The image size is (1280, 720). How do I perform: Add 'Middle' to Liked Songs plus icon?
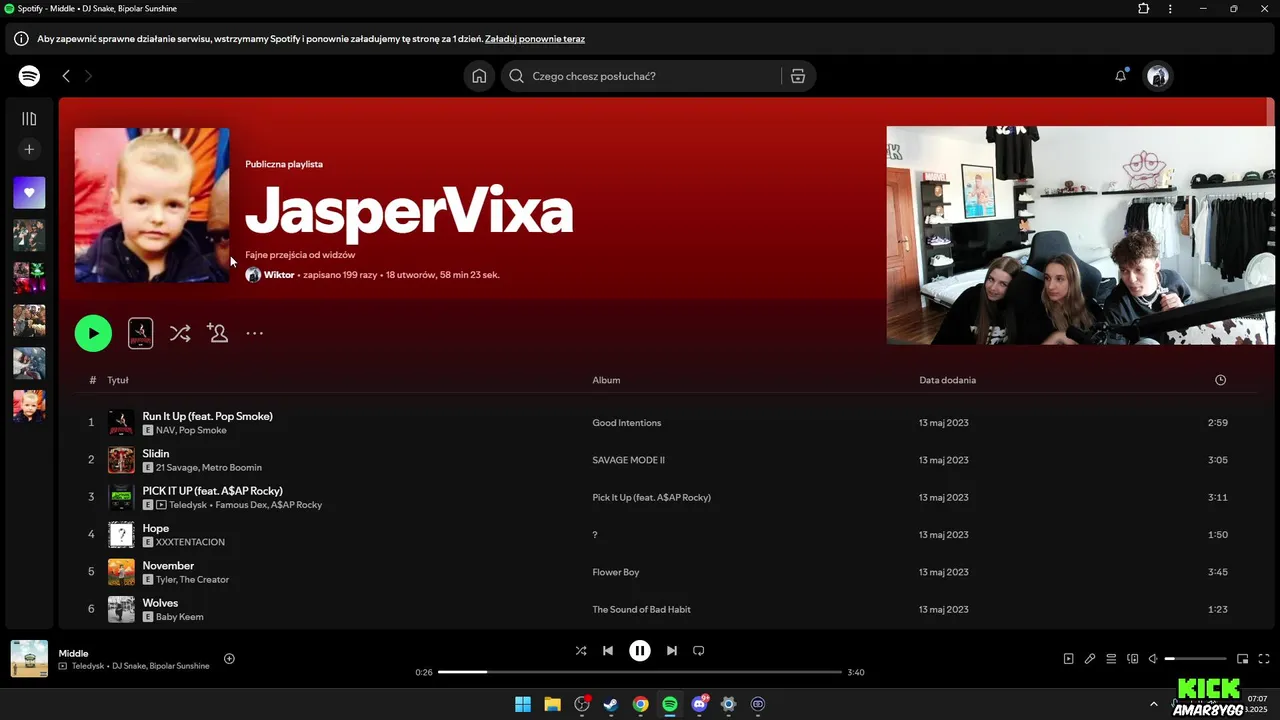pyautogui.click(x=229, y=658)
